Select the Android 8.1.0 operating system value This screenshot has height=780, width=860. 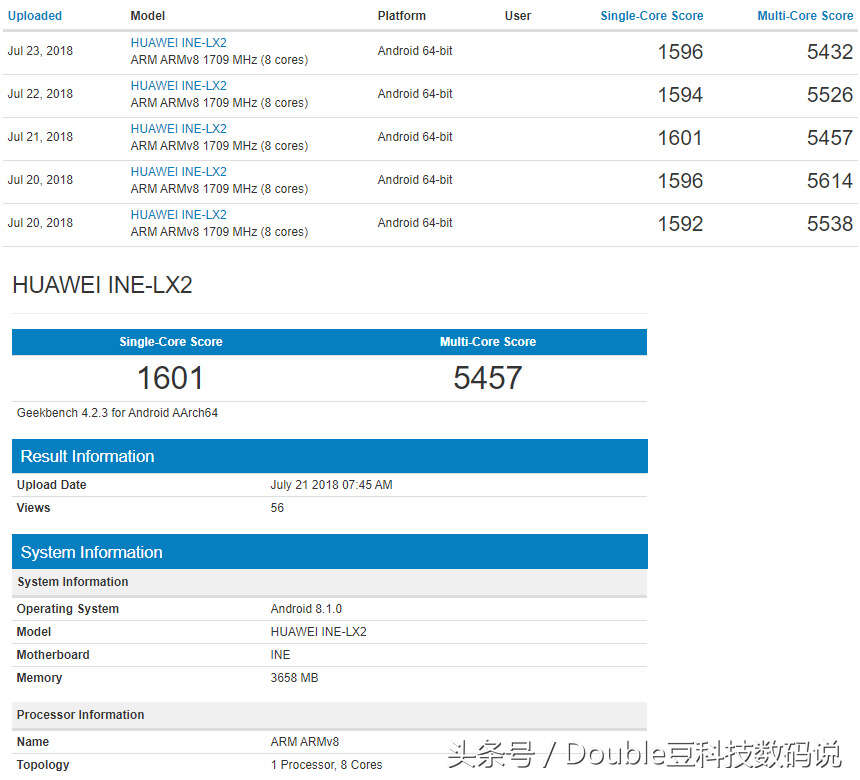coord(306,609)
